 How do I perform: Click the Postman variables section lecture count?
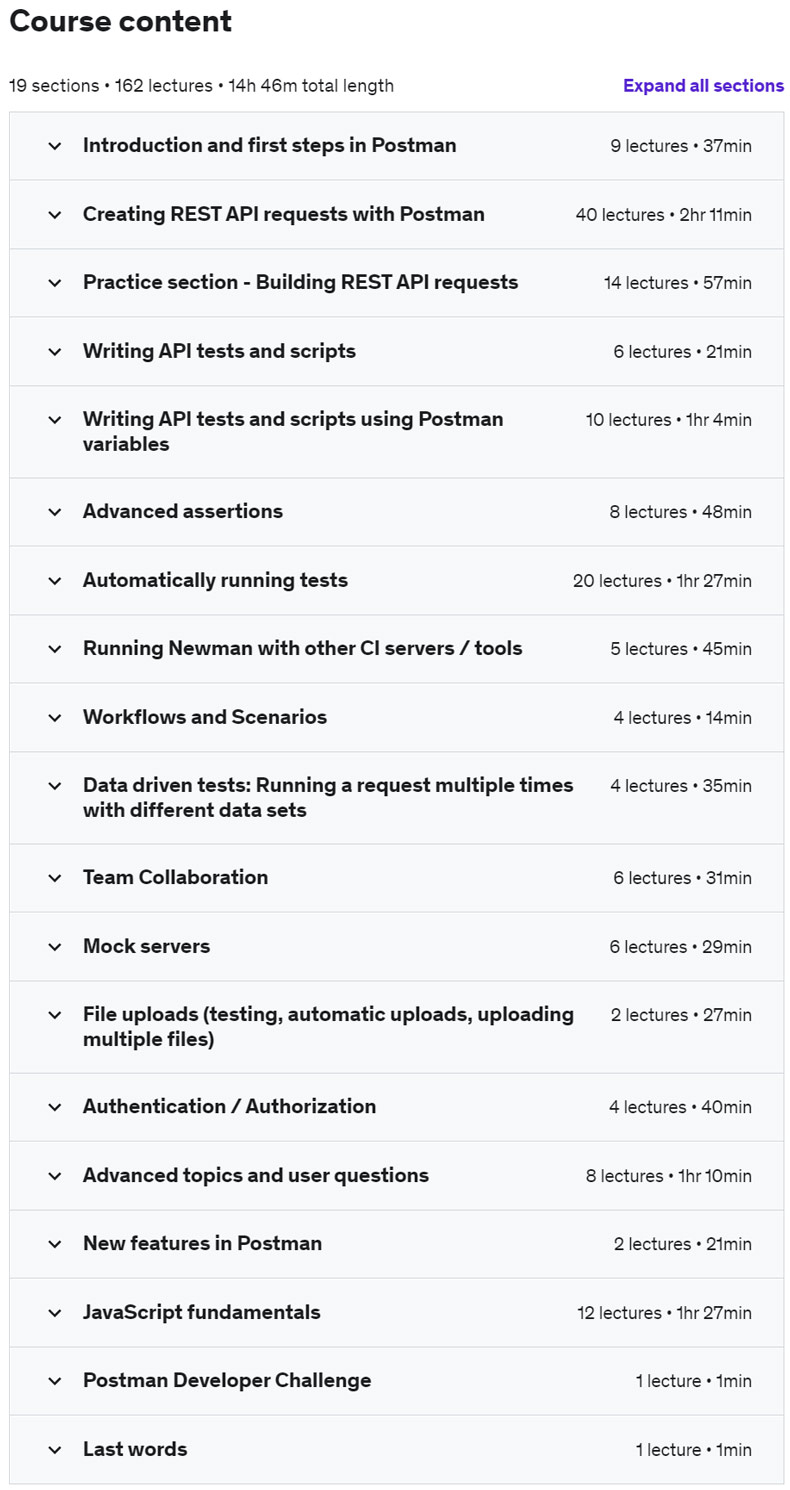[x=668, y=420]
